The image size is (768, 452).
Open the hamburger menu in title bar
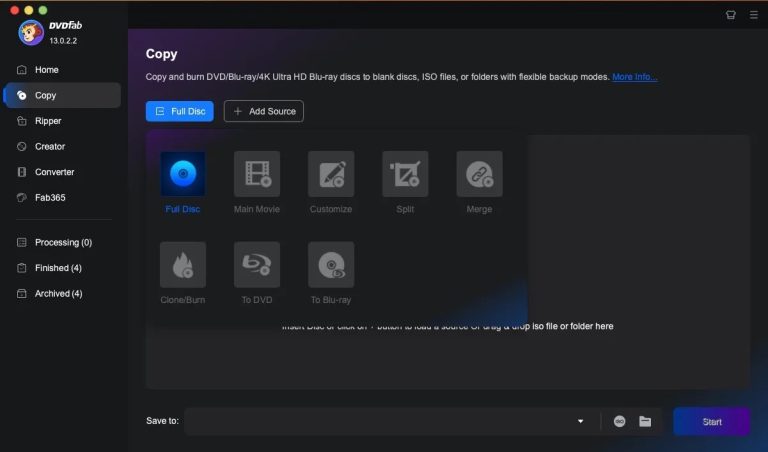754,15
